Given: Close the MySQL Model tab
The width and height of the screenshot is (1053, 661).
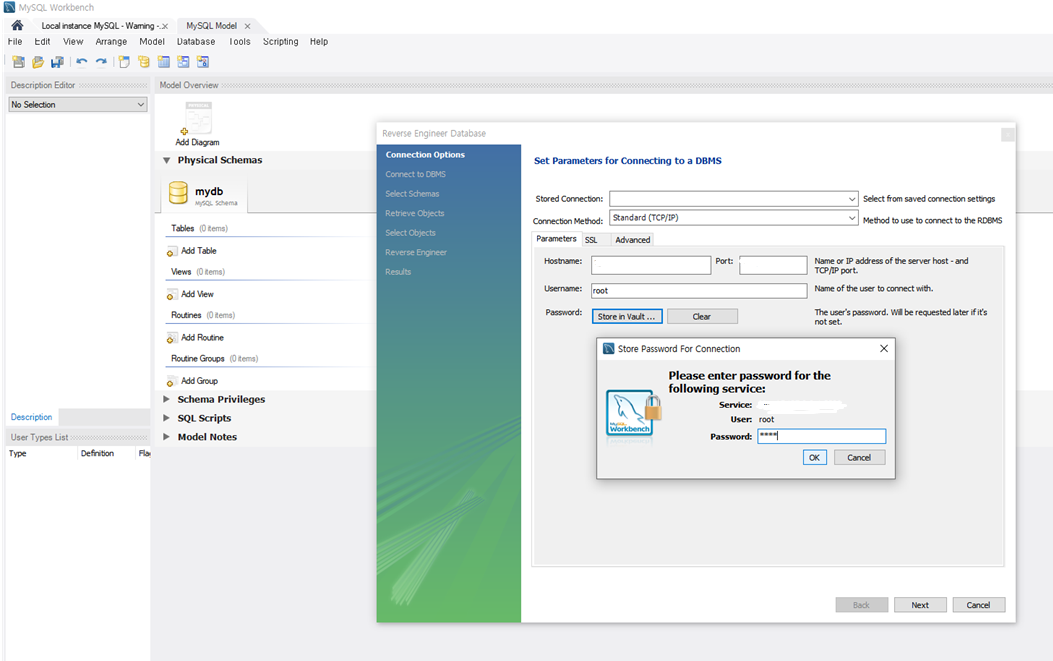Looking at the screenshot, I should [x=247, y=26].
